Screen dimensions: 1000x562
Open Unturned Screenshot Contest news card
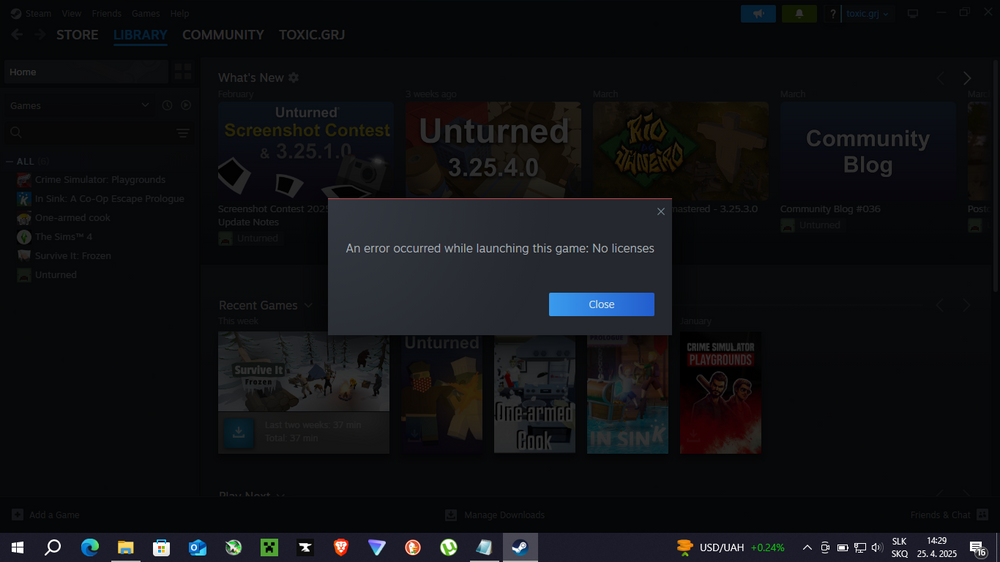[x=305, y=150]
